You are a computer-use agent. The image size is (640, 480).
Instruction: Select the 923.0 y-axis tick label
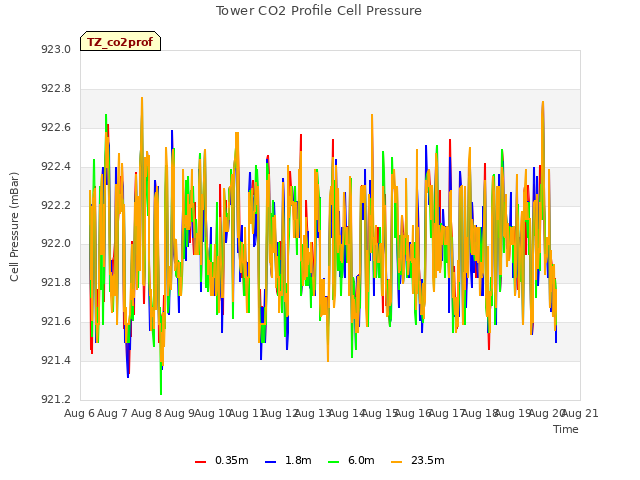[x=56, y=49]
